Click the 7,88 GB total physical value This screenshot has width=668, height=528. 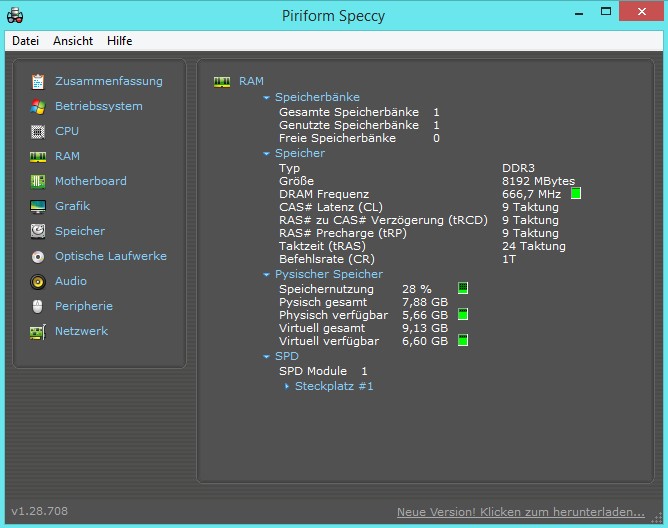pos(425,302)
